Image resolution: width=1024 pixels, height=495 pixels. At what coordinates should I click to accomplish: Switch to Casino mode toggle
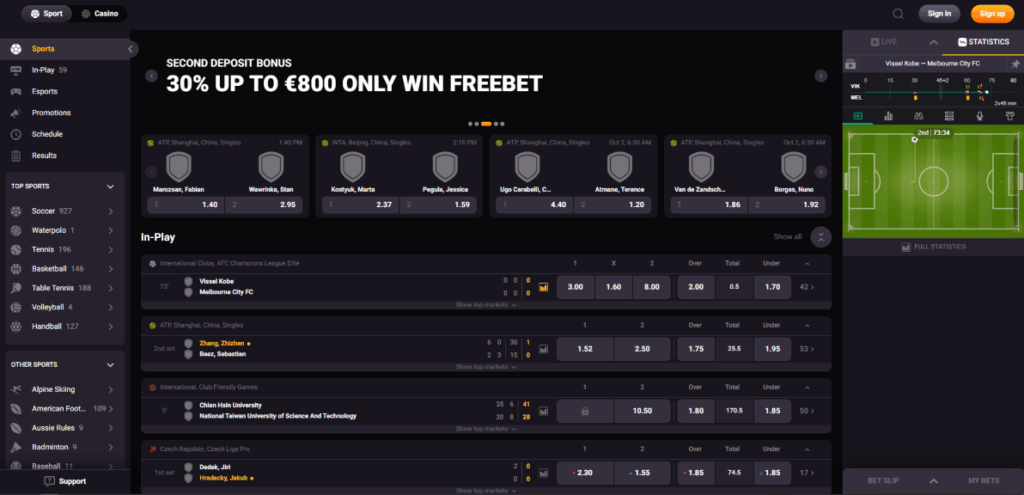(99, 14)
